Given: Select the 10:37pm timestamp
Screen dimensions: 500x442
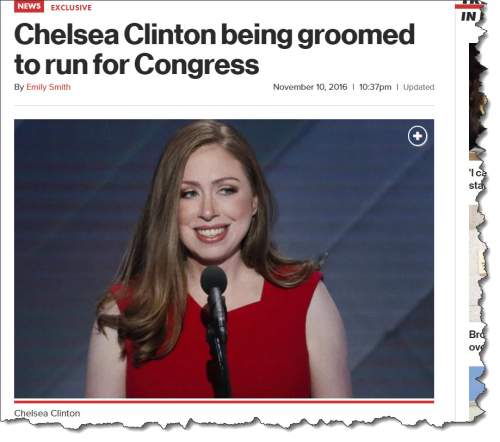Looking at the screenshot, I should click(x=375, y=87).
